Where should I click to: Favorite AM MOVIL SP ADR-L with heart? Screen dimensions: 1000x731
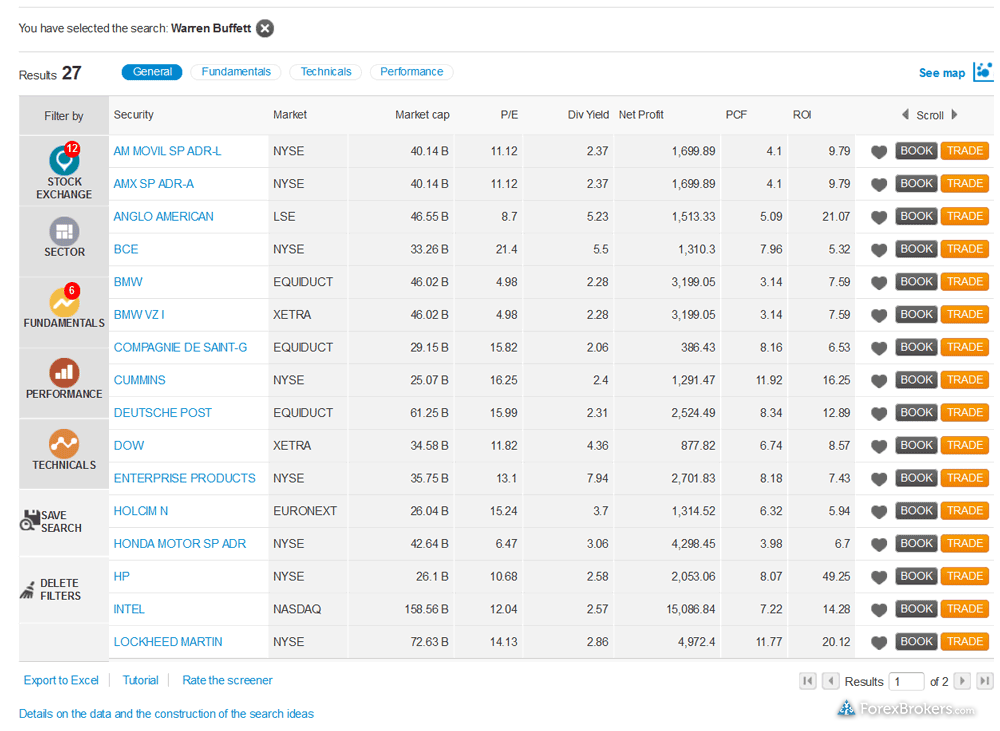(x=879, y=152)
